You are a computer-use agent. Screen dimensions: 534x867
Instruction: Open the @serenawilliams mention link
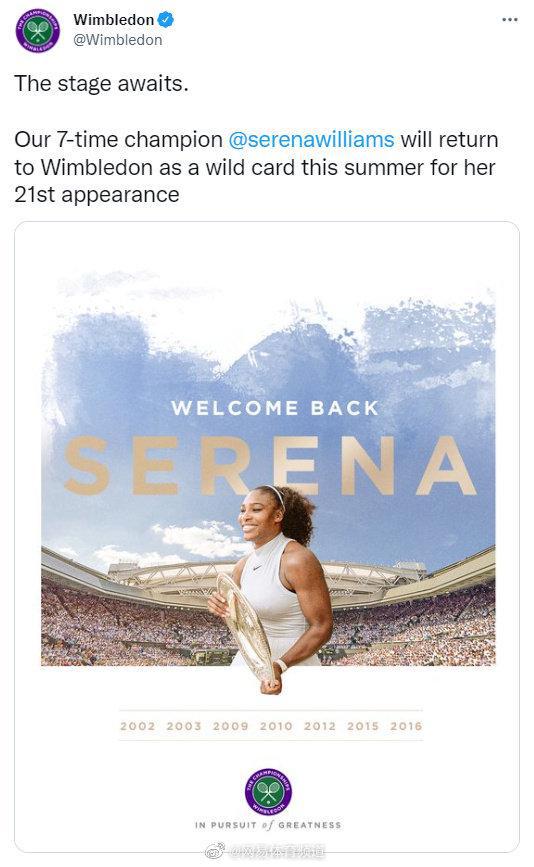click(311, 139)
